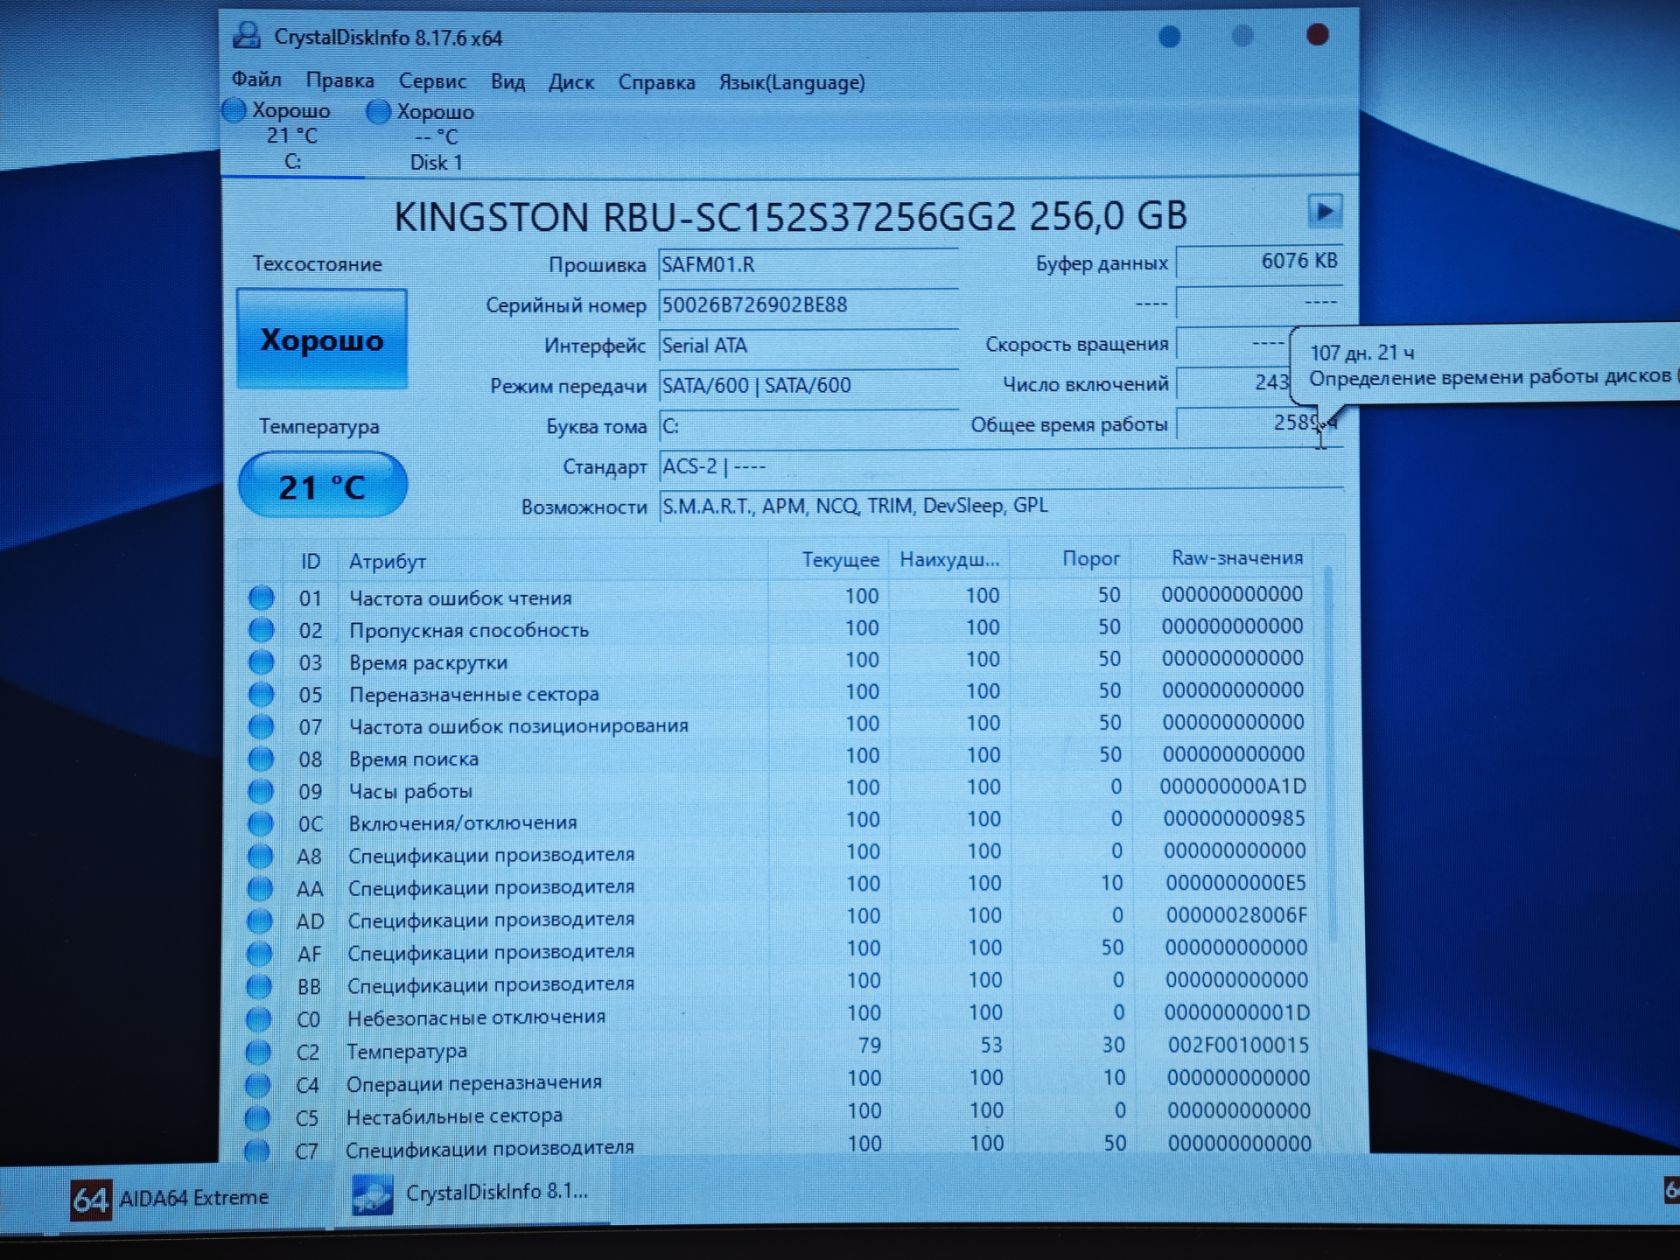Click status dot for Переназначенные сектора

261,694
